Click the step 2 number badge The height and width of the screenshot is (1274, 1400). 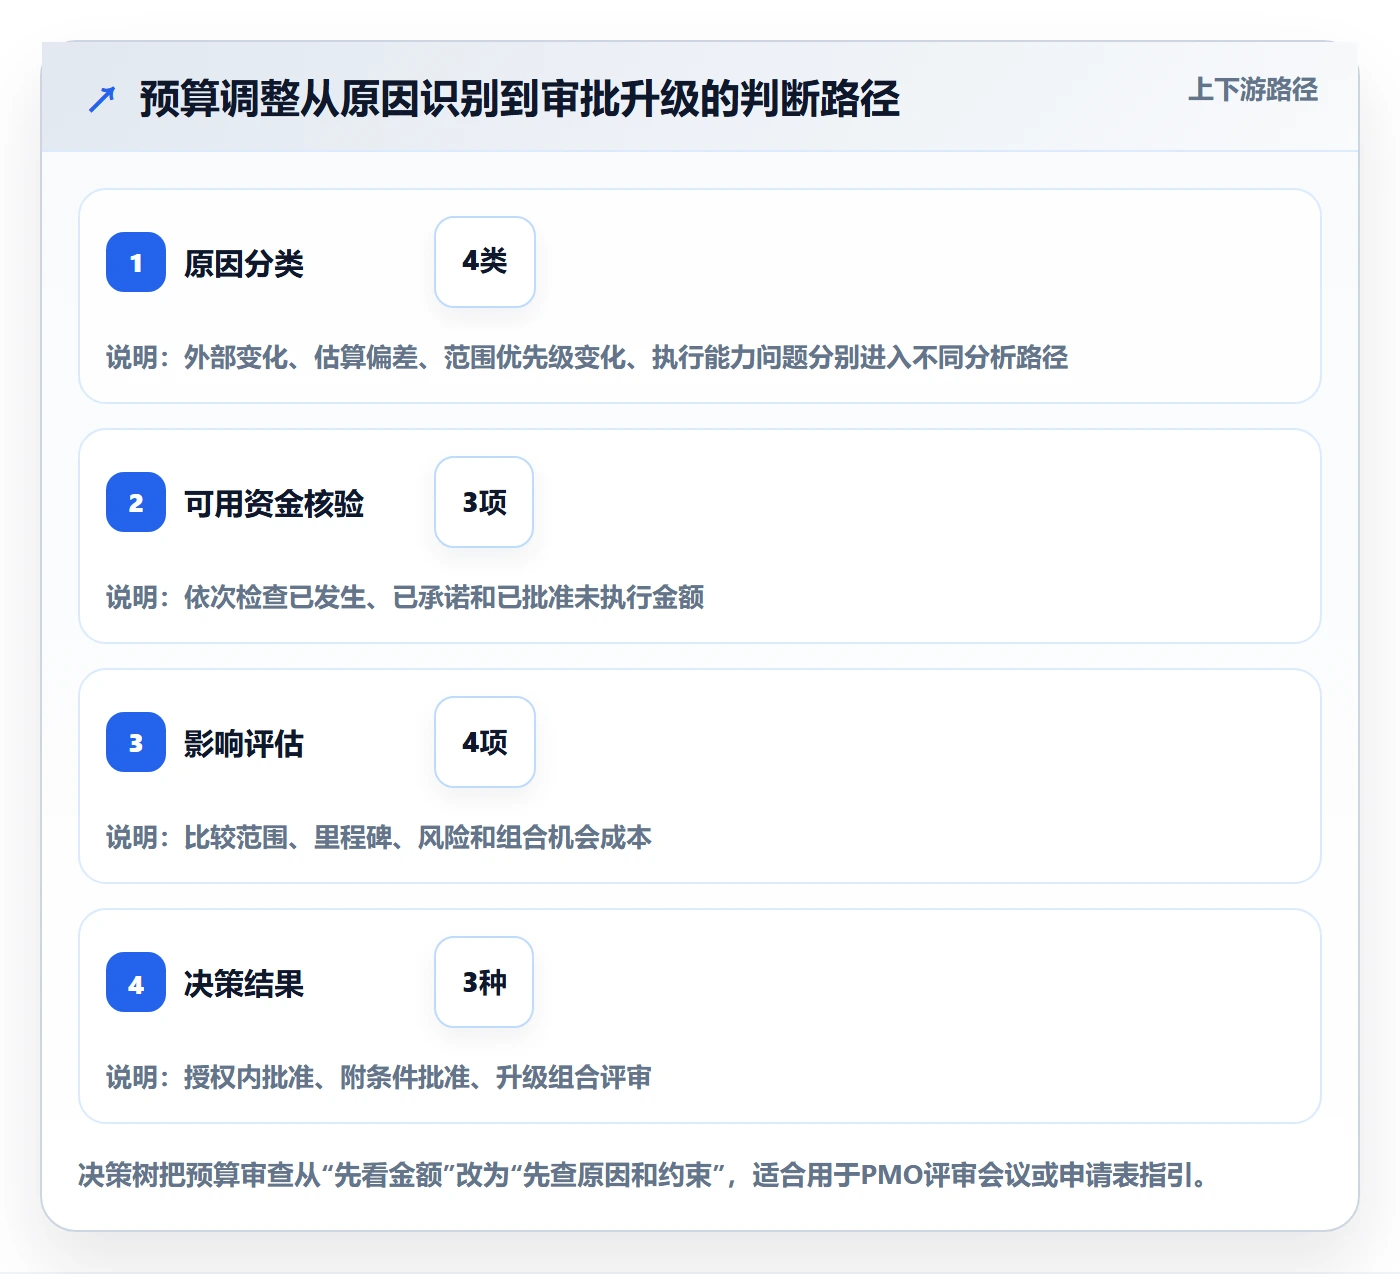click(136, 502)
